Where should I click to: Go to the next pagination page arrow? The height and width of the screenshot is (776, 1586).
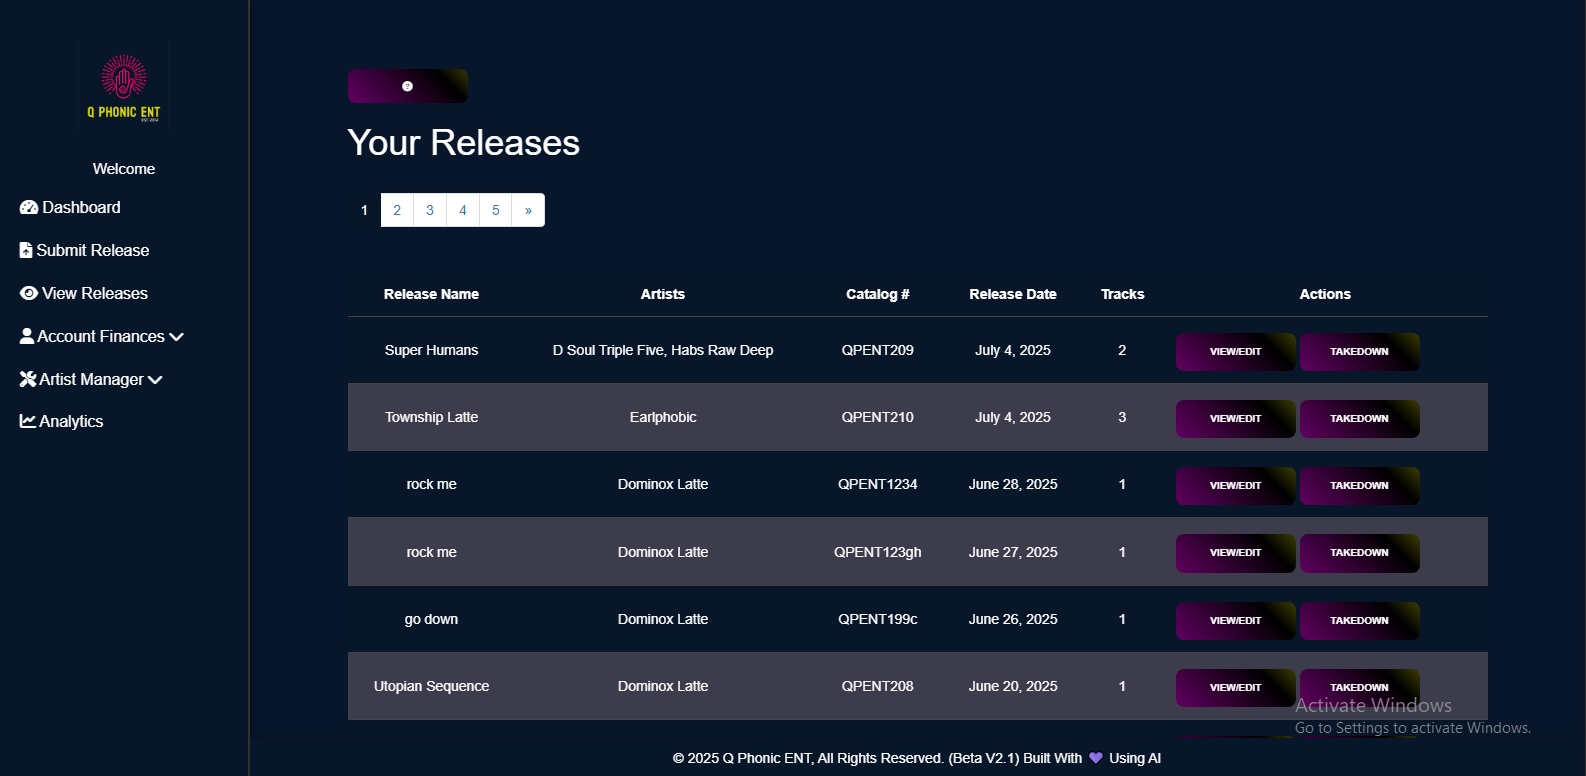(x=528, y=210)
